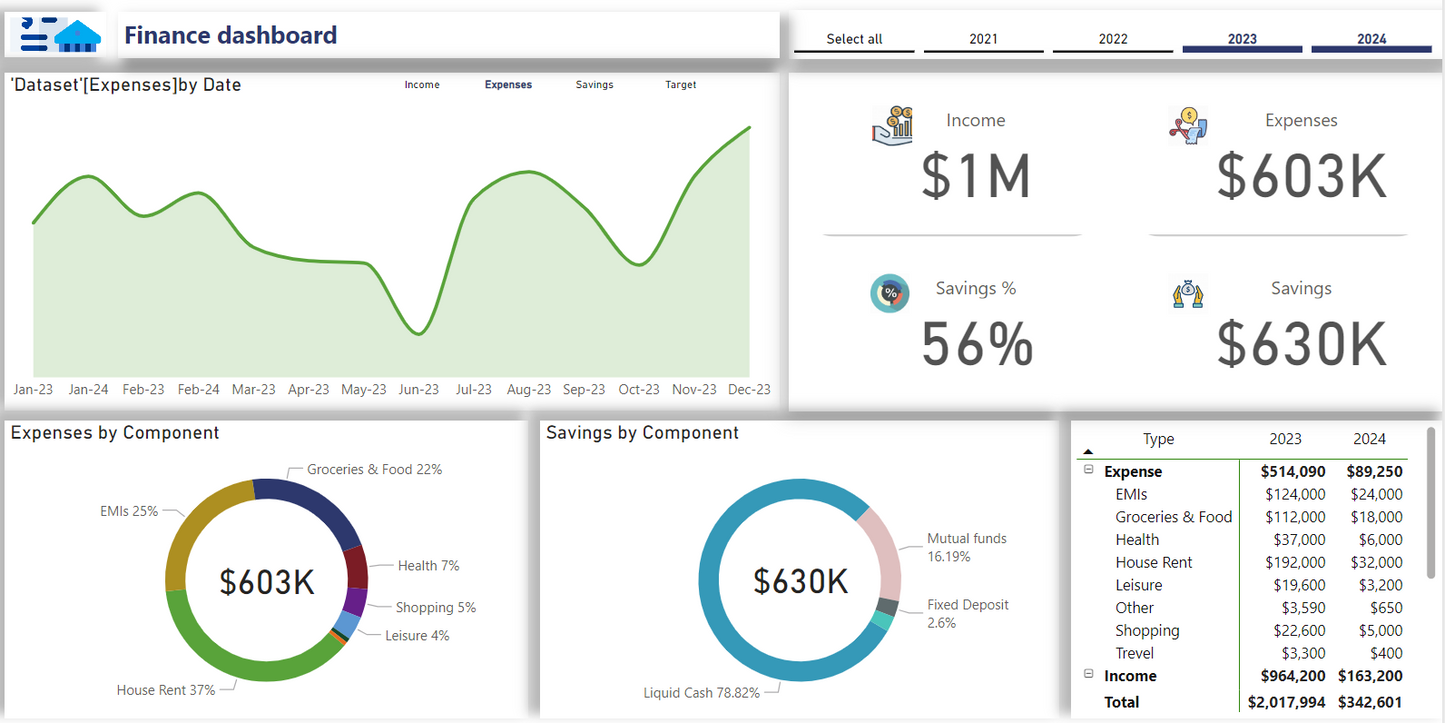Toggle the 2021 year slicer
The image size is (1445, 723).
point(983,39)
